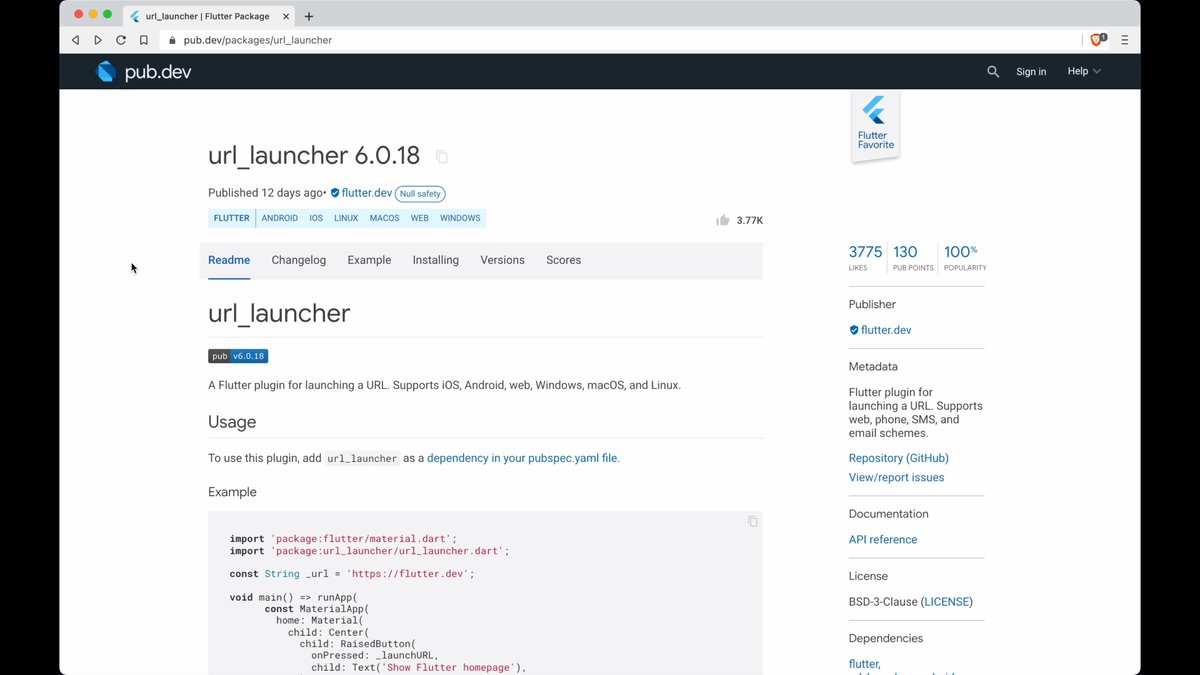1200x675 pixels.
Task: Click the Flutter Favorite badge
Action: (x=875, y=126)
